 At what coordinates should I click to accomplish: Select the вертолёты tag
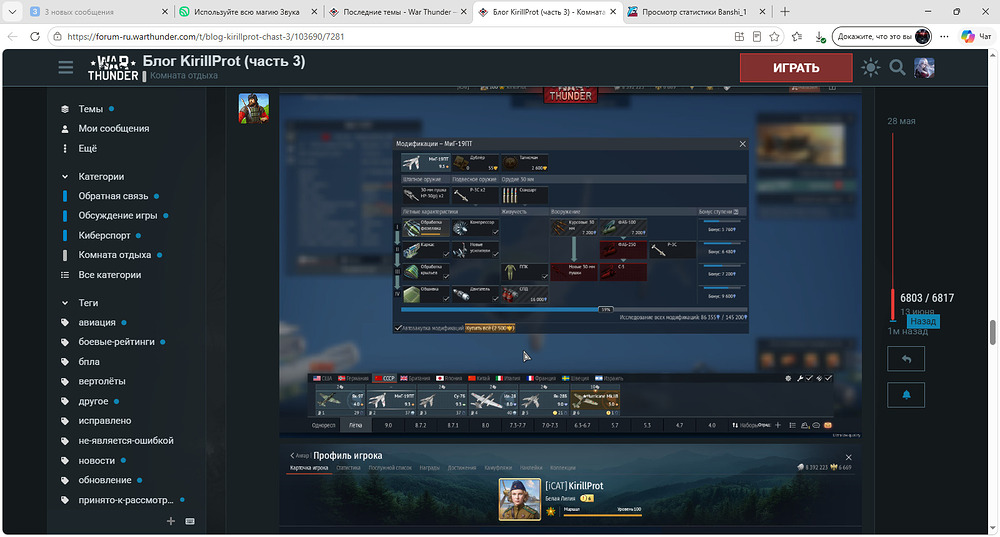pyautogui.click(x=101, y=381)
